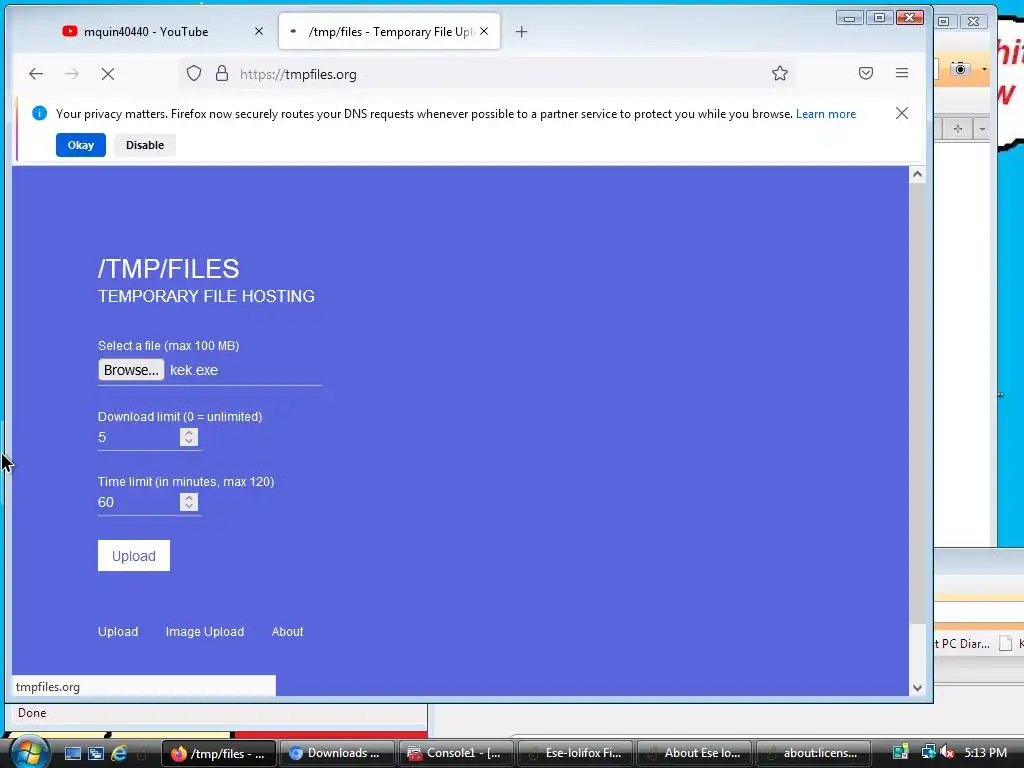Click the kek.exe selected file name
1024x768 pixels.
(194, 370)
